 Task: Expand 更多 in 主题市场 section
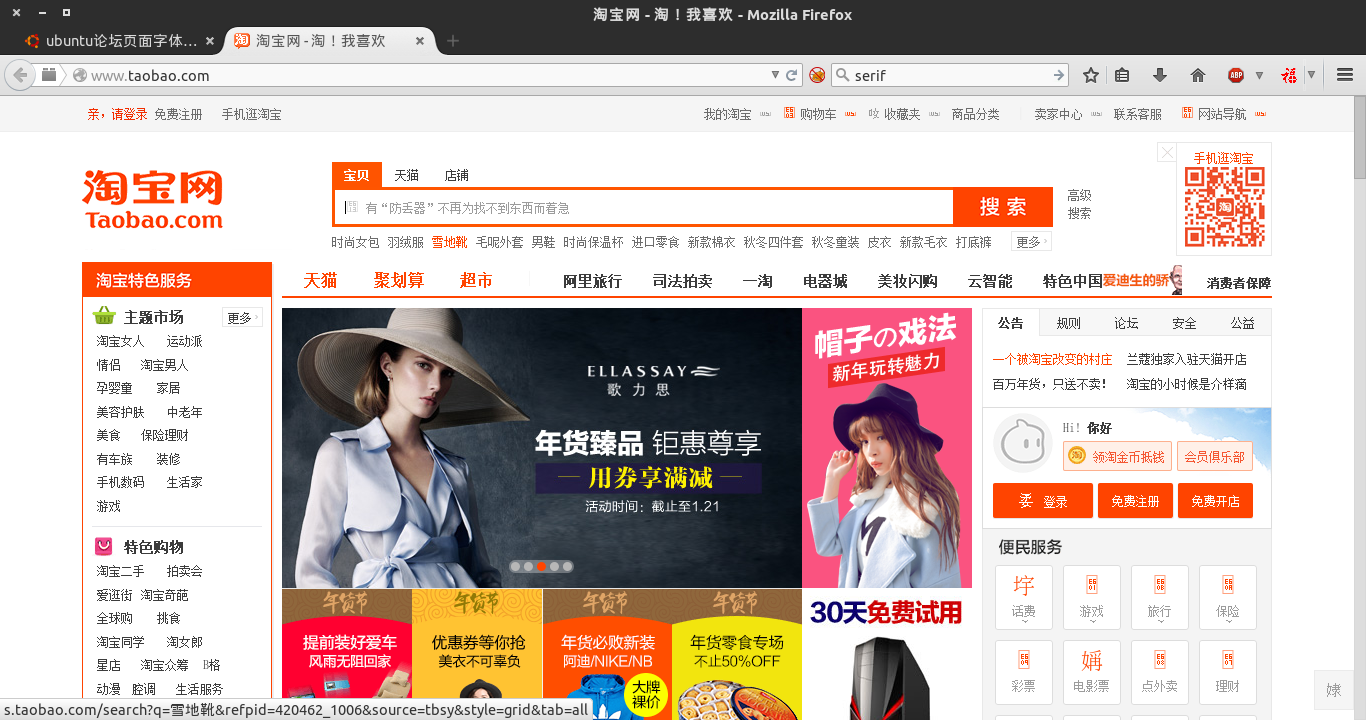[x=243, y=317]
